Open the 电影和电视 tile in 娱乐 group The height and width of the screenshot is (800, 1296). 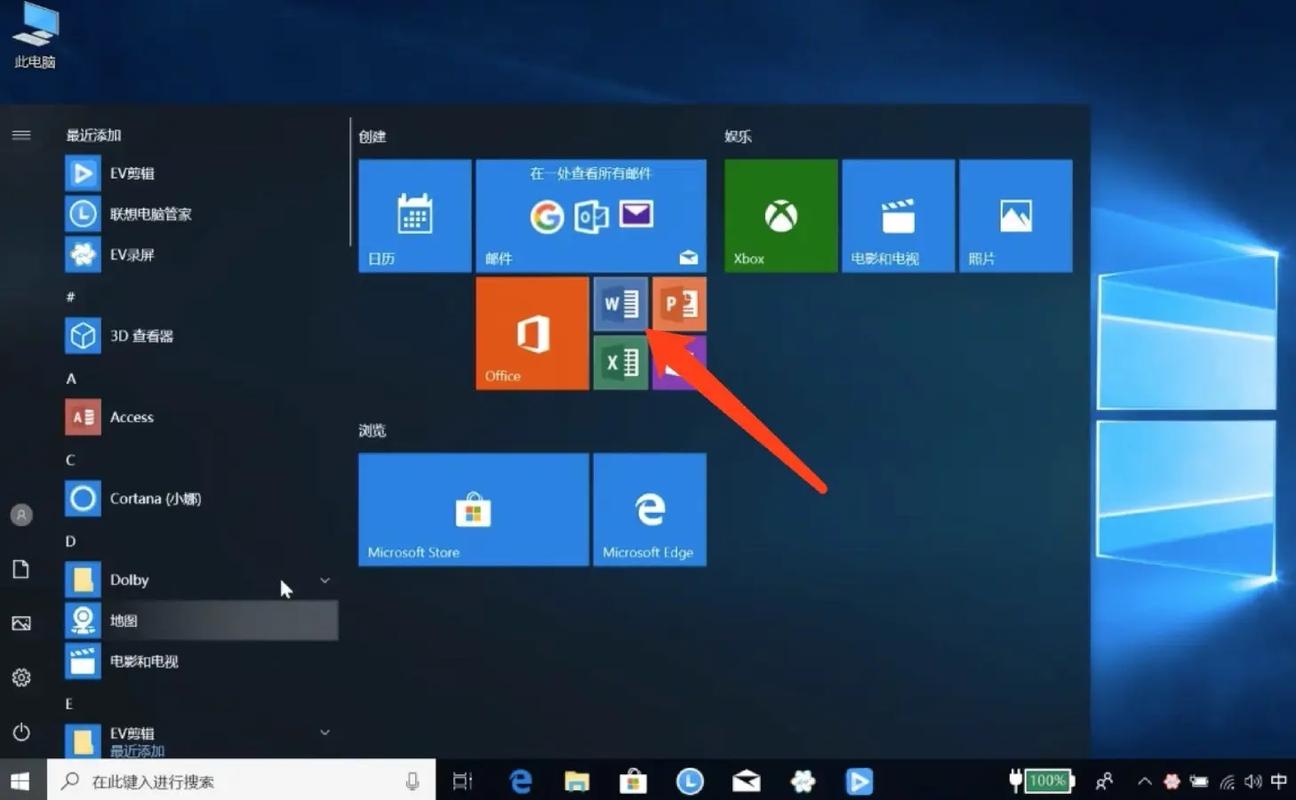[x=898, y=216]
